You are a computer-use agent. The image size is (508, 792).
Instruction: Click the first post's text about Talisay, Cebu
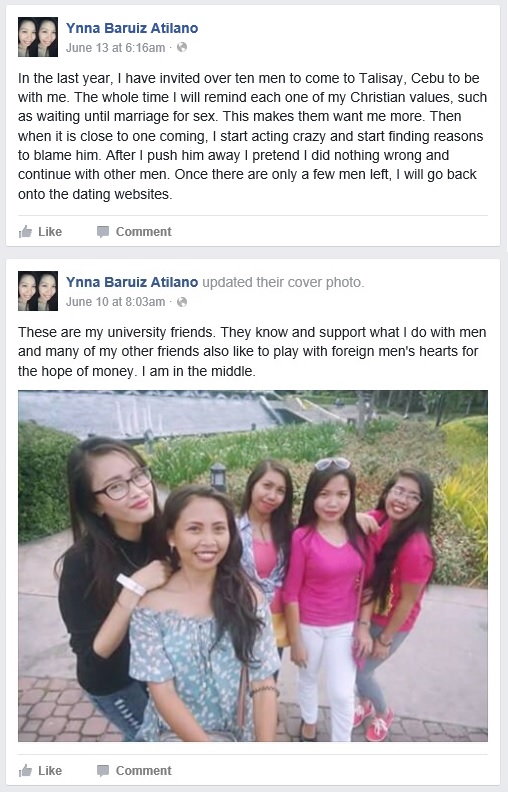coord(252,136)
